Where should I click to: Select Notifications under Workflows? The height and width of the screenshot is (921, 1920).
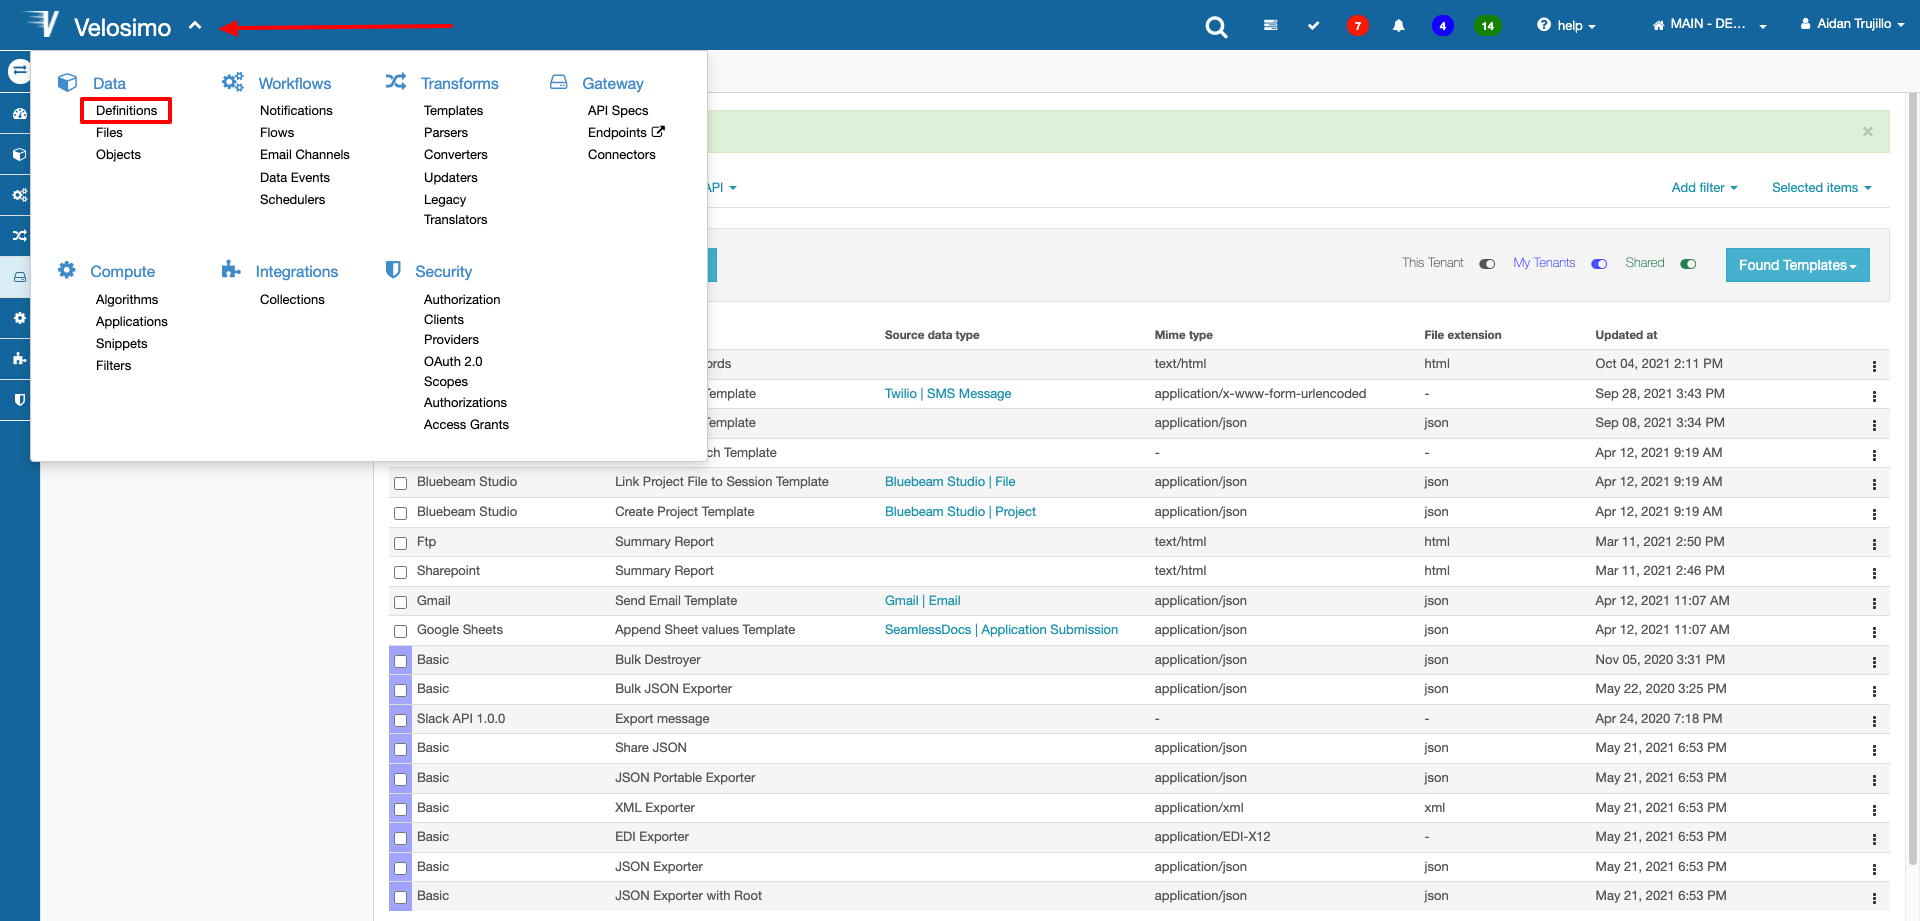296,110
